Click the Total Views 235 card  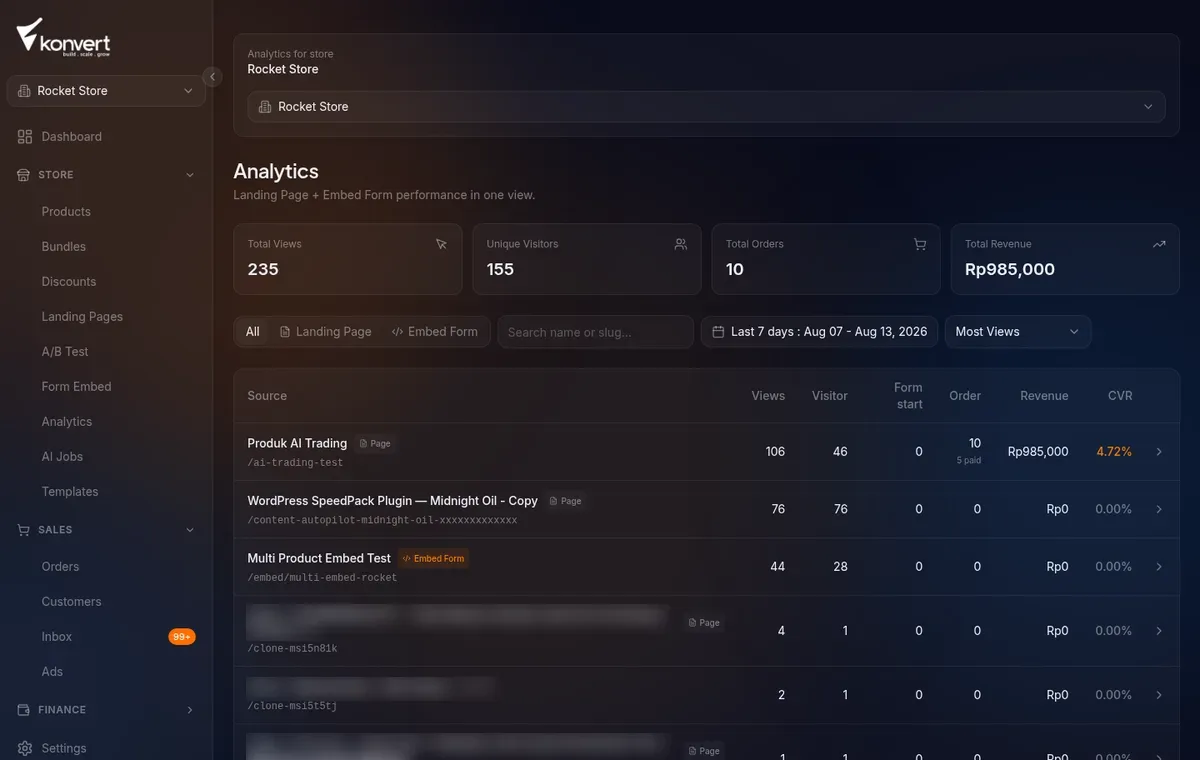pos(348,259)
